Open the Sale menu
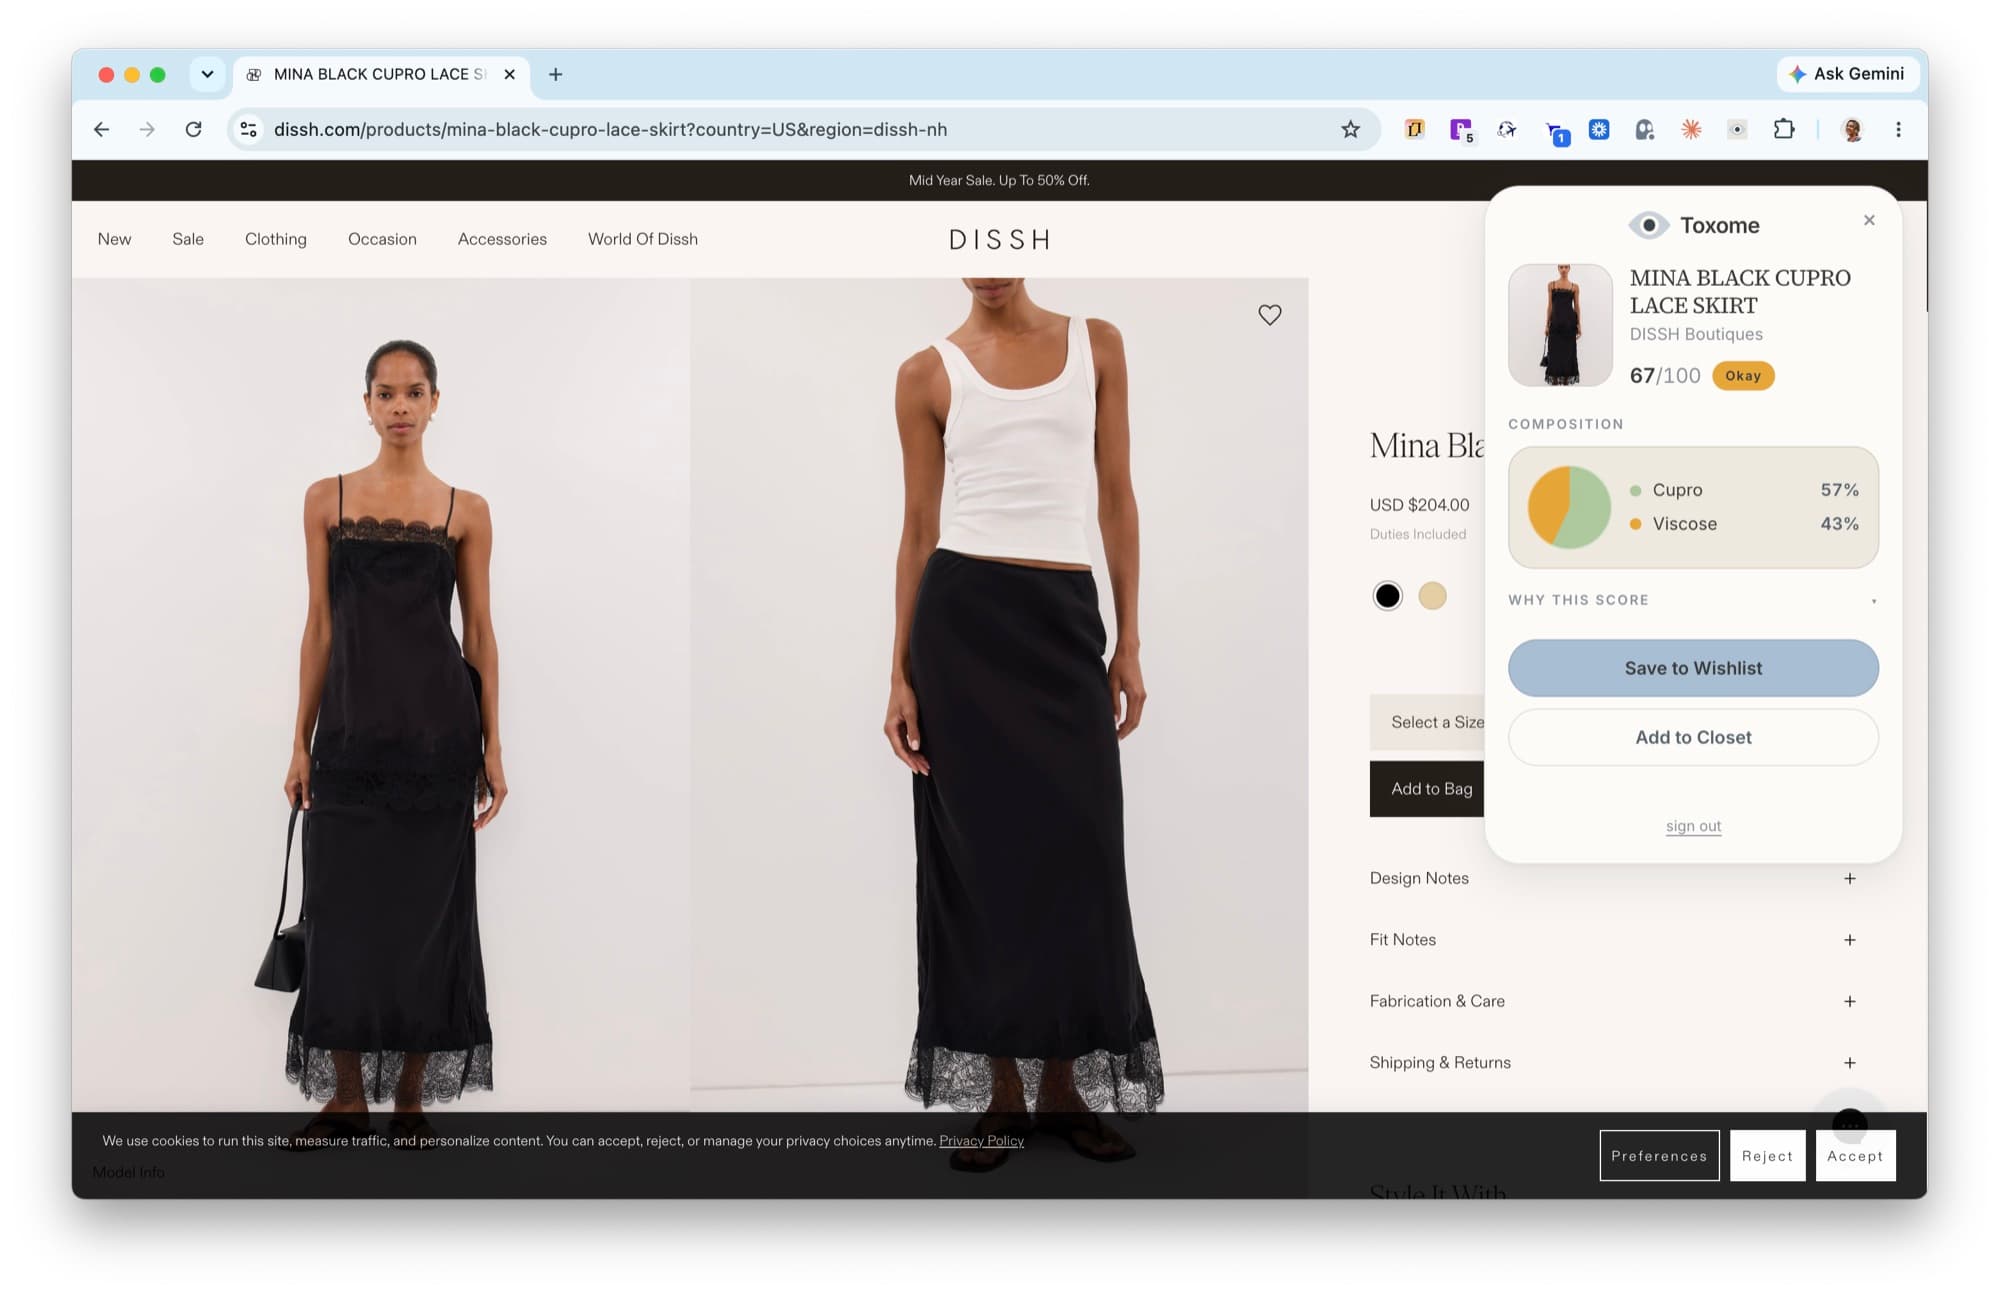The width and height of the screenshot is (2000, 1294). pyautogui.click(x=188, y=239)
